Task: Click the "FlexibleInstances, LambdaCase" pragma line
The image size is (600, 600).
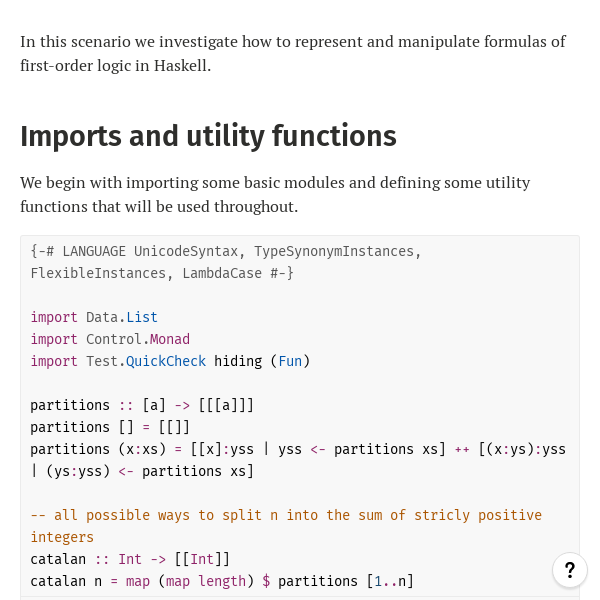Action: click(162, 273)
